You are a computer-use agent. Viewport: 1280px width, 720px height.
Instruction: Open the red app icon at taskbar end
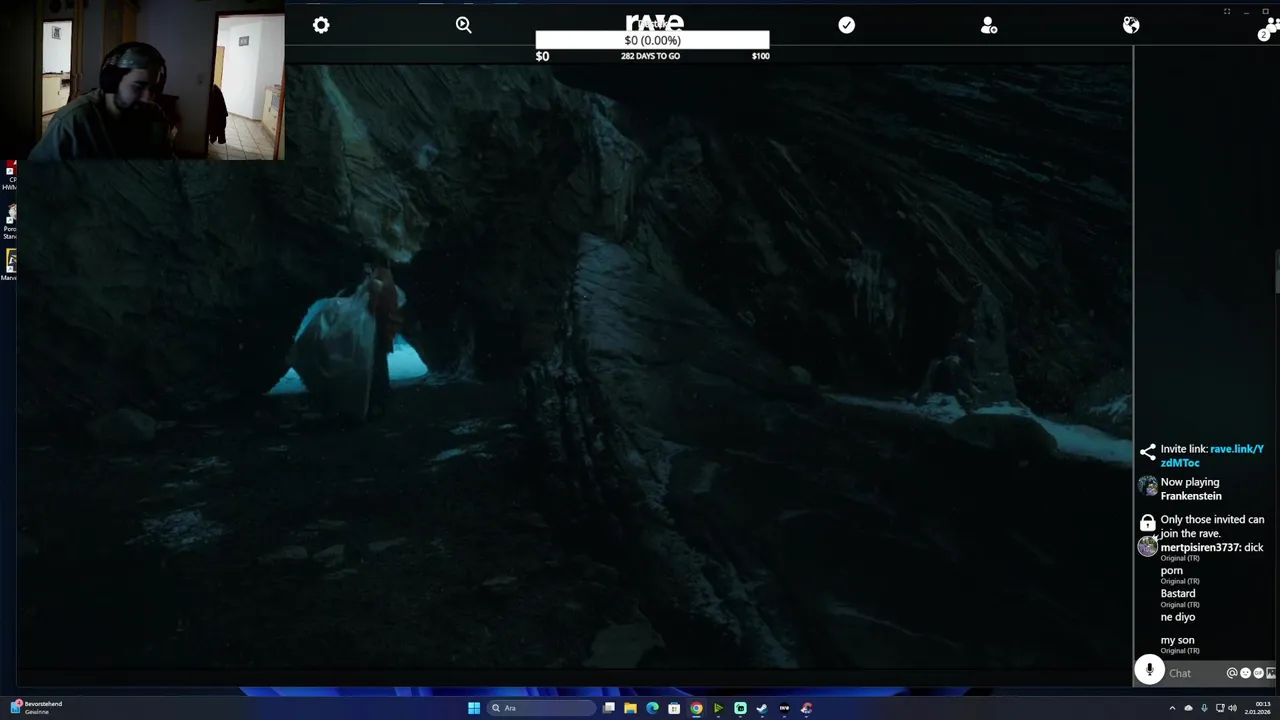point(806,708)
